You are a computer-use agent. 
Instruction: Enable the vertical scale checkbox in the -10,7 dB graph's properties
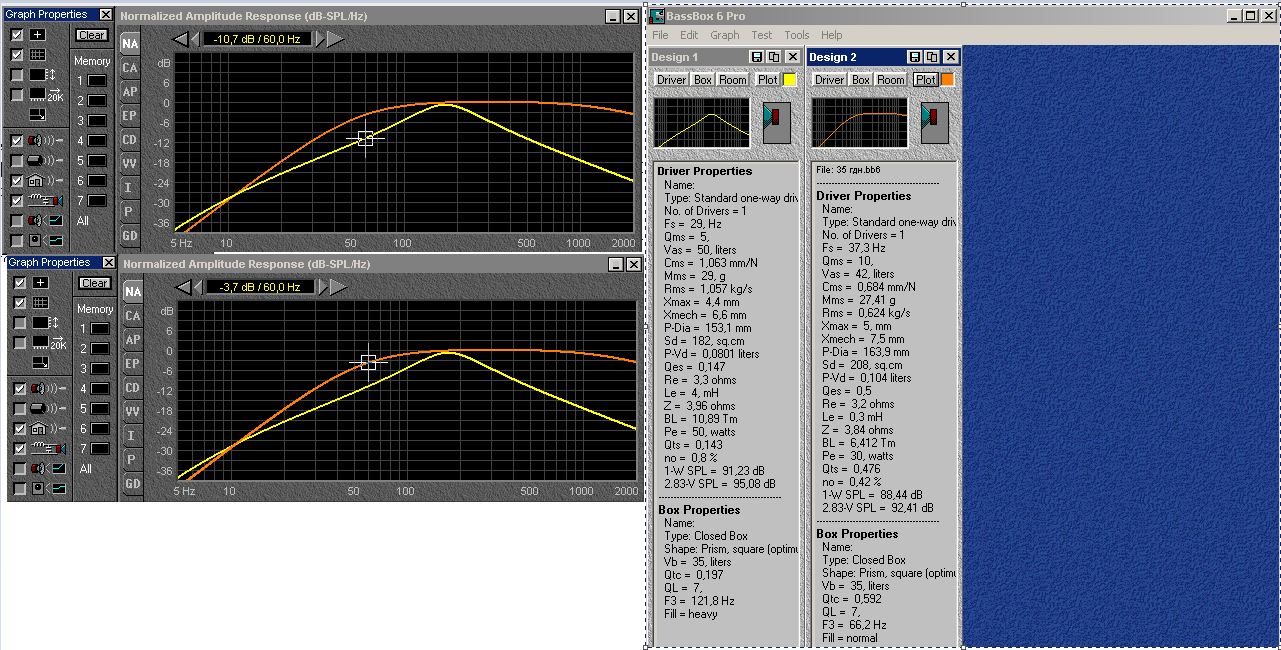(x=17, y=74)
